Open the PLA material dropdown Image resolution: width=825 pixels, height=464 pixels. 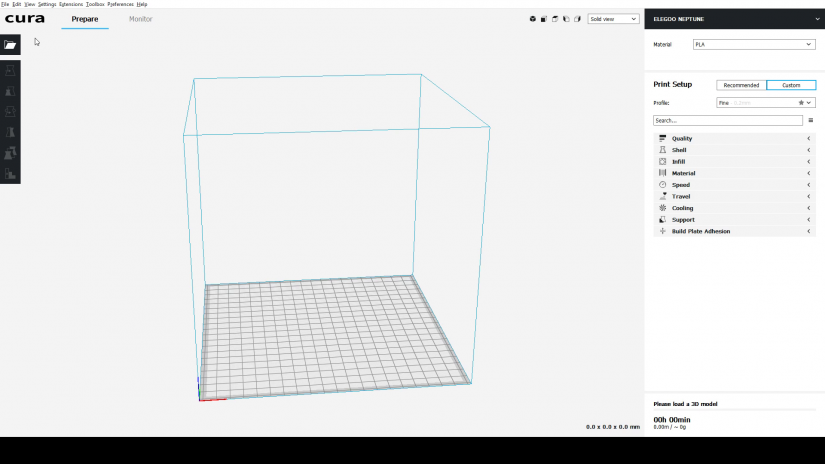754,45
